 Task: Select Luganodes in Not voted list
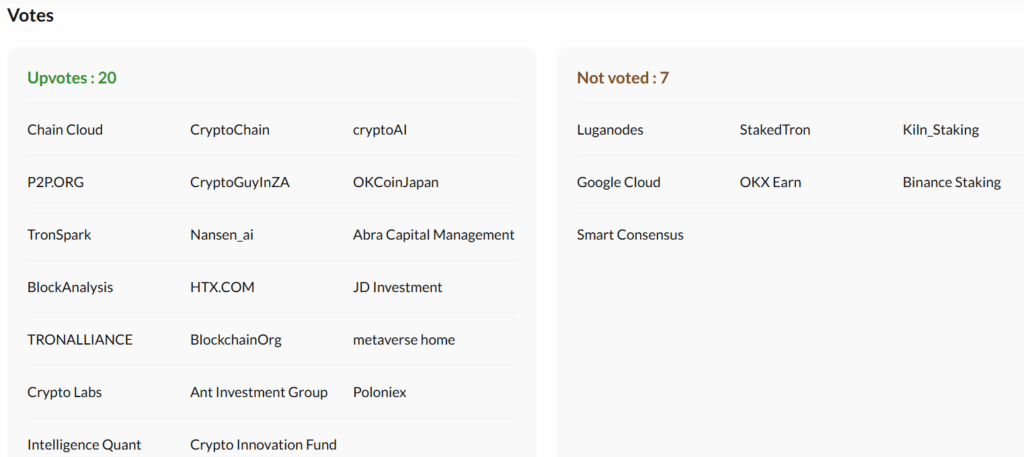click(610, 130)
